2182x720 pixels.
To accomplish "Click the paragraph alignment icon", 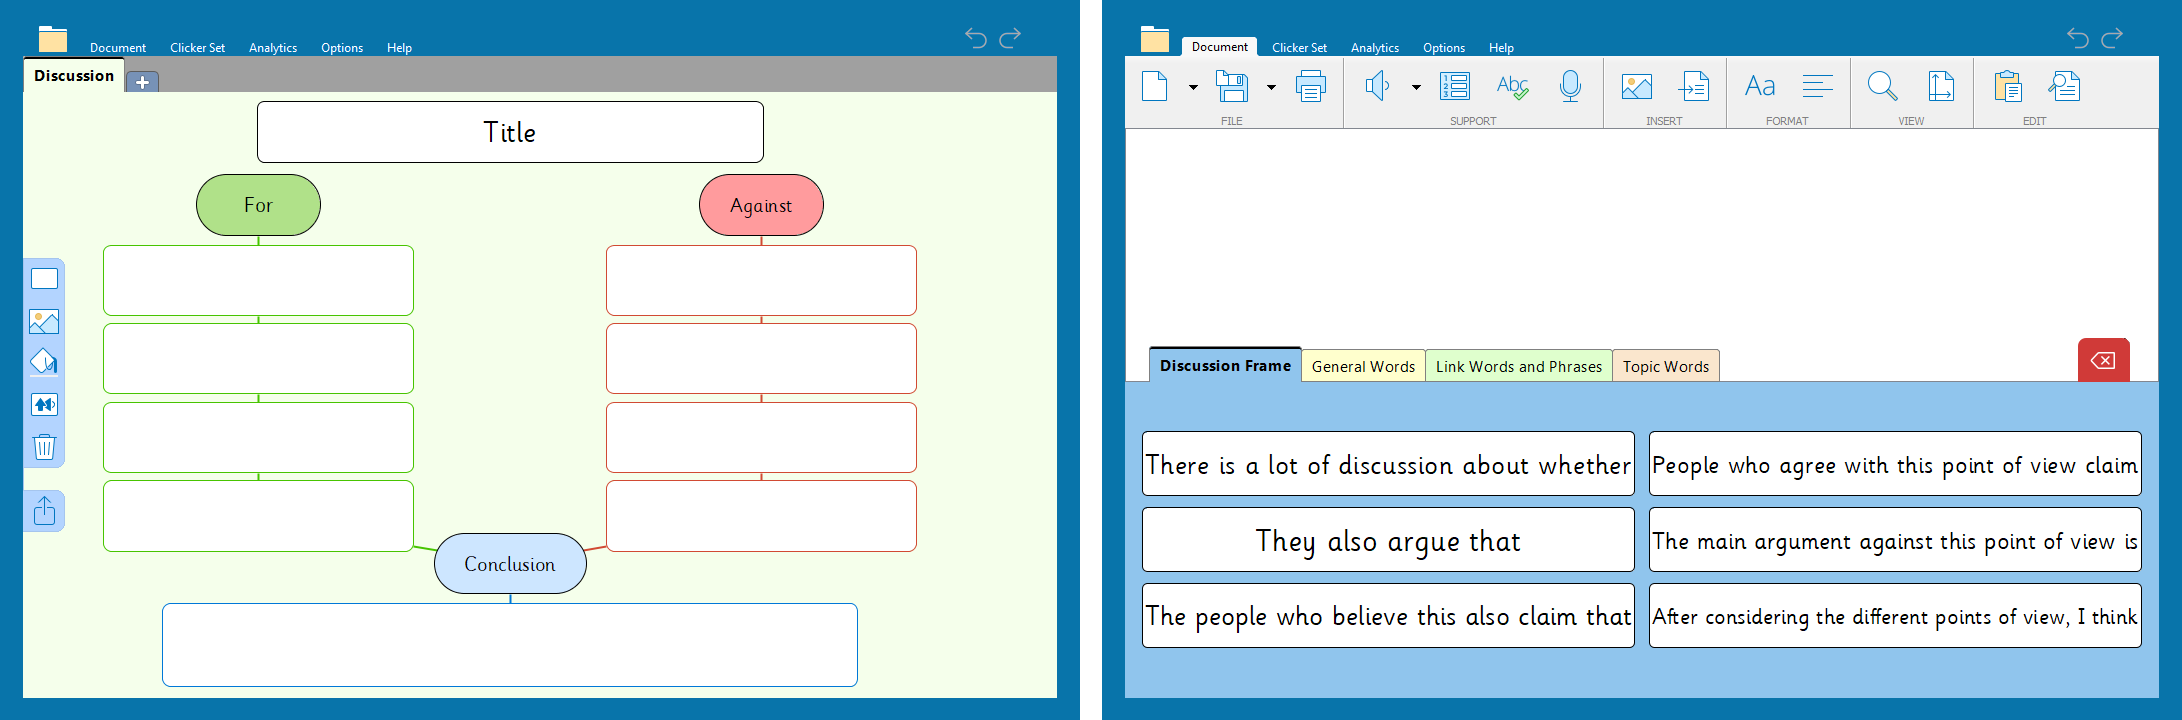I will pos(1817,87).
